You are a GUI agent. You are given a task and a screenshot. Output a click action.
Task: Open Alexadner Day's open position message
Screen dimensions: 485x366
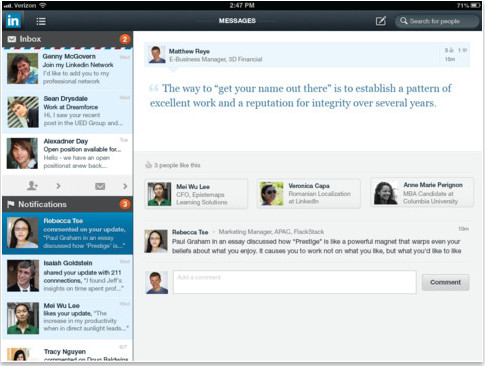(67, 154)
